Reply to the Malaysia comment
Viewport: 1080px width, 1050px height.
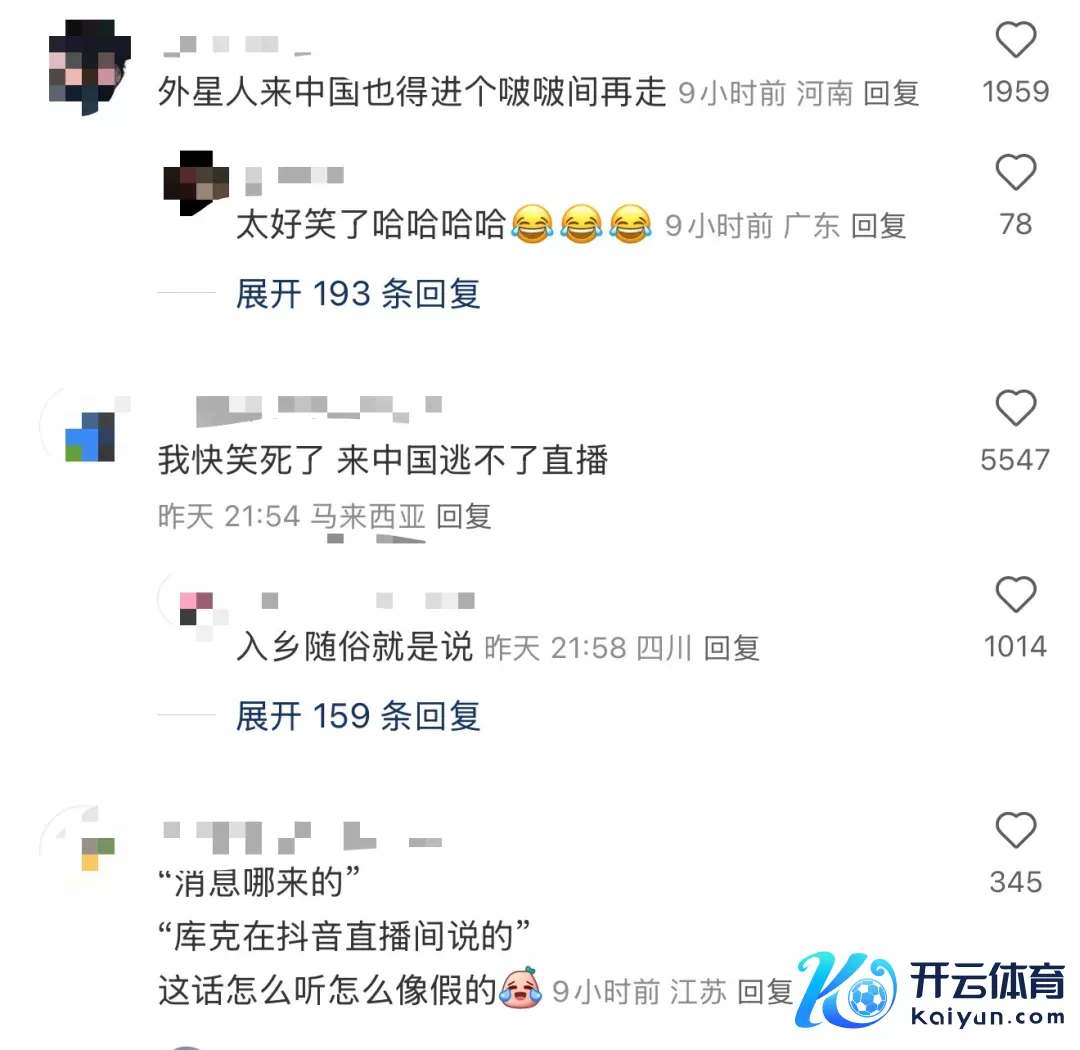point(464,517)
